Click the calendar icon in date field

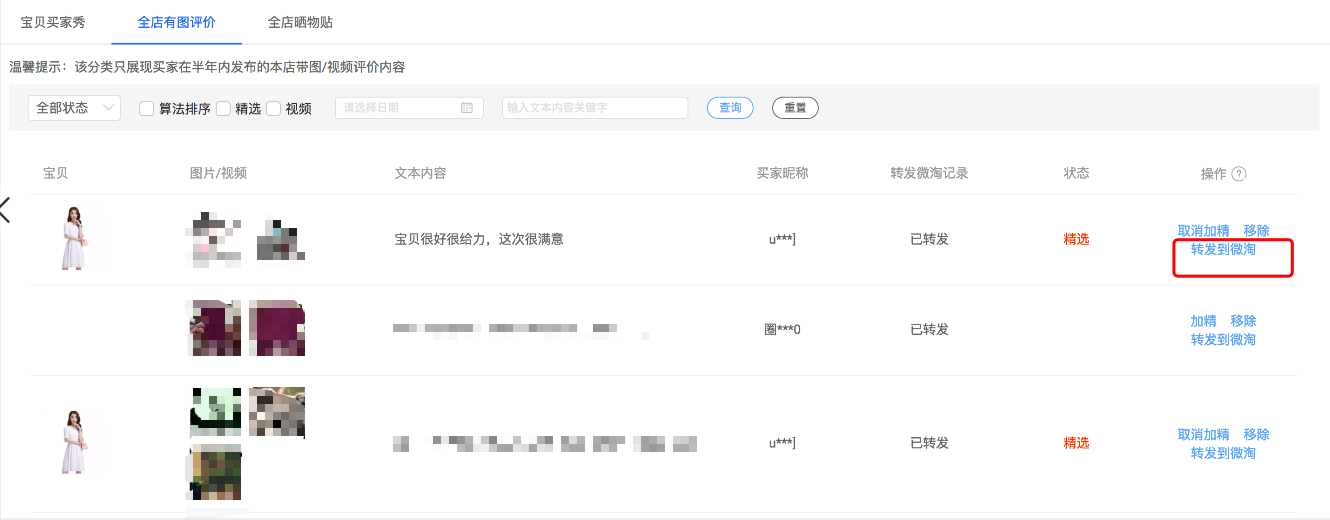467,108
